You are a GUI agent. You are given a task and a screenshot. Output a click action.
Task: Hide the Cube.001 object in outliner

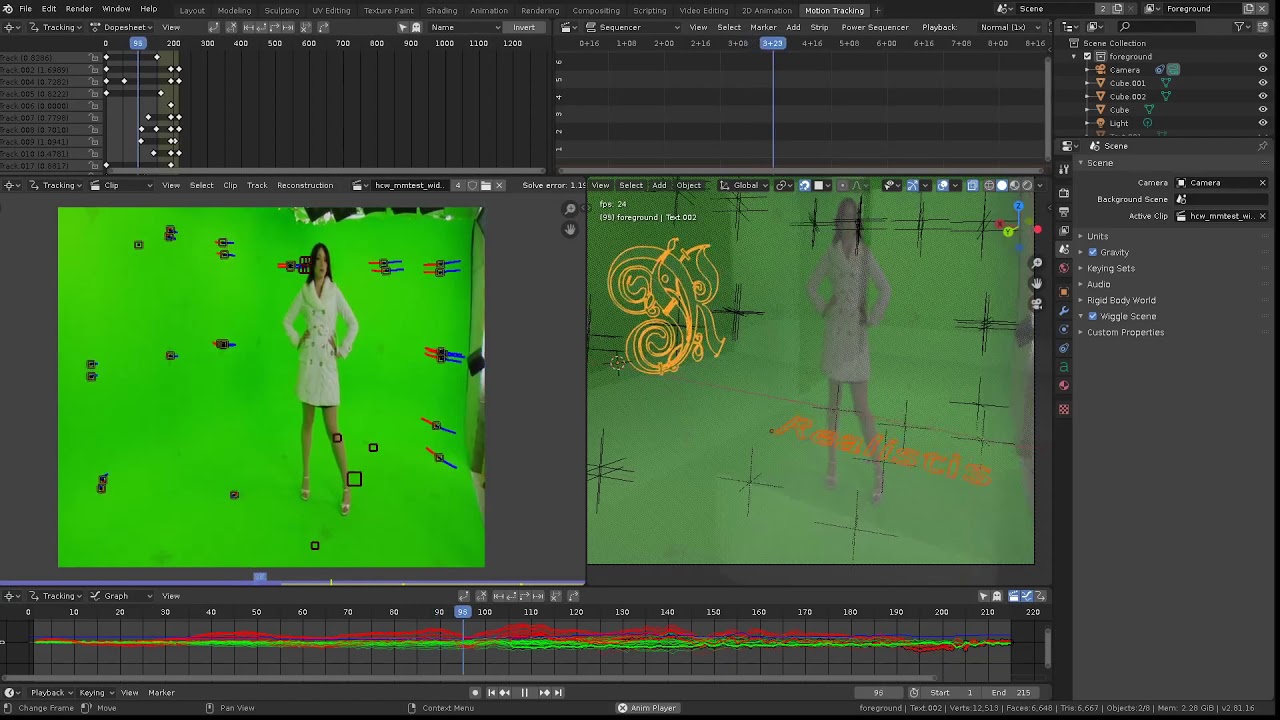coord(1262,83)
